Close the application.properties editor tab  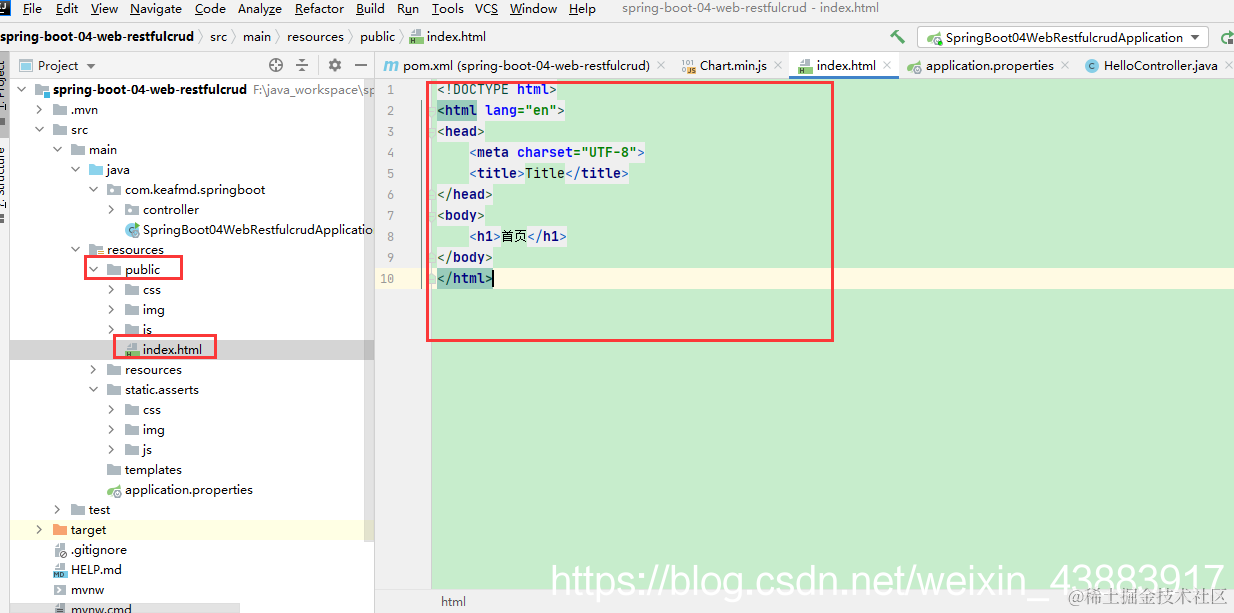(1065, 66)
